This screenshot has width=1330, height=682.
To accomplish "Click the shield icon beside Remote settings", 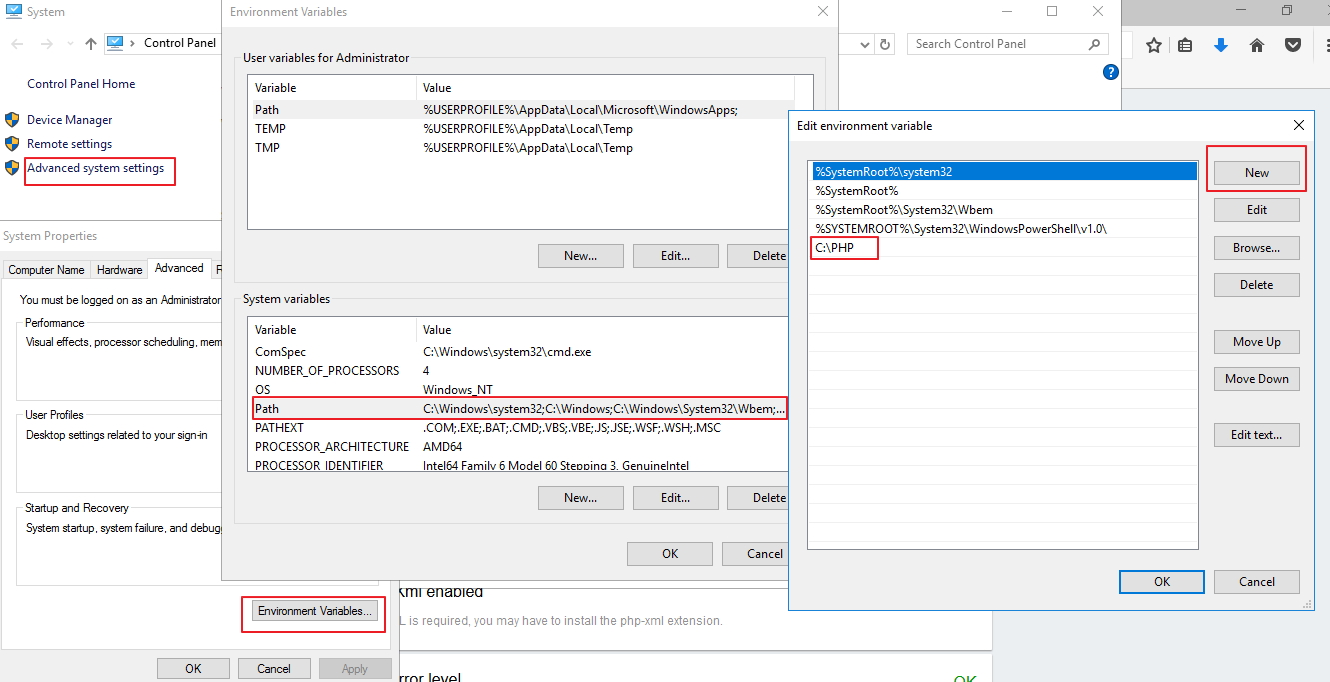I will point(12,144).
